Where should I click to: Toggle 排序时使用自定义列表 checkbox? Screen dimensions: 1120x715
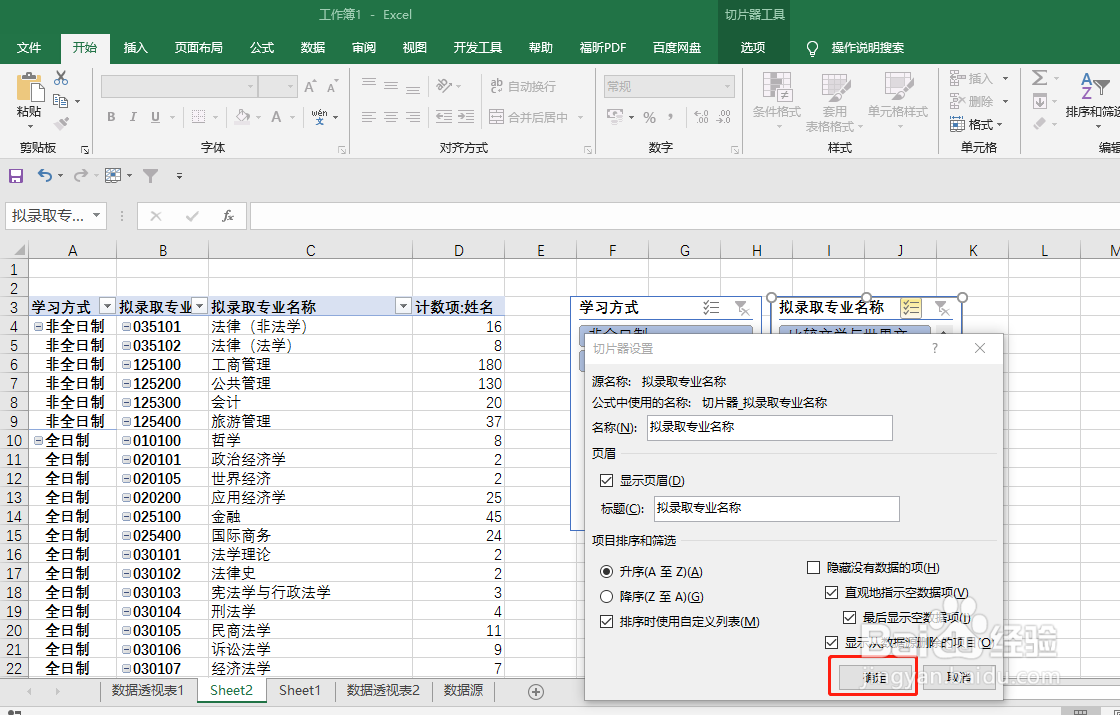coord(606,621)
